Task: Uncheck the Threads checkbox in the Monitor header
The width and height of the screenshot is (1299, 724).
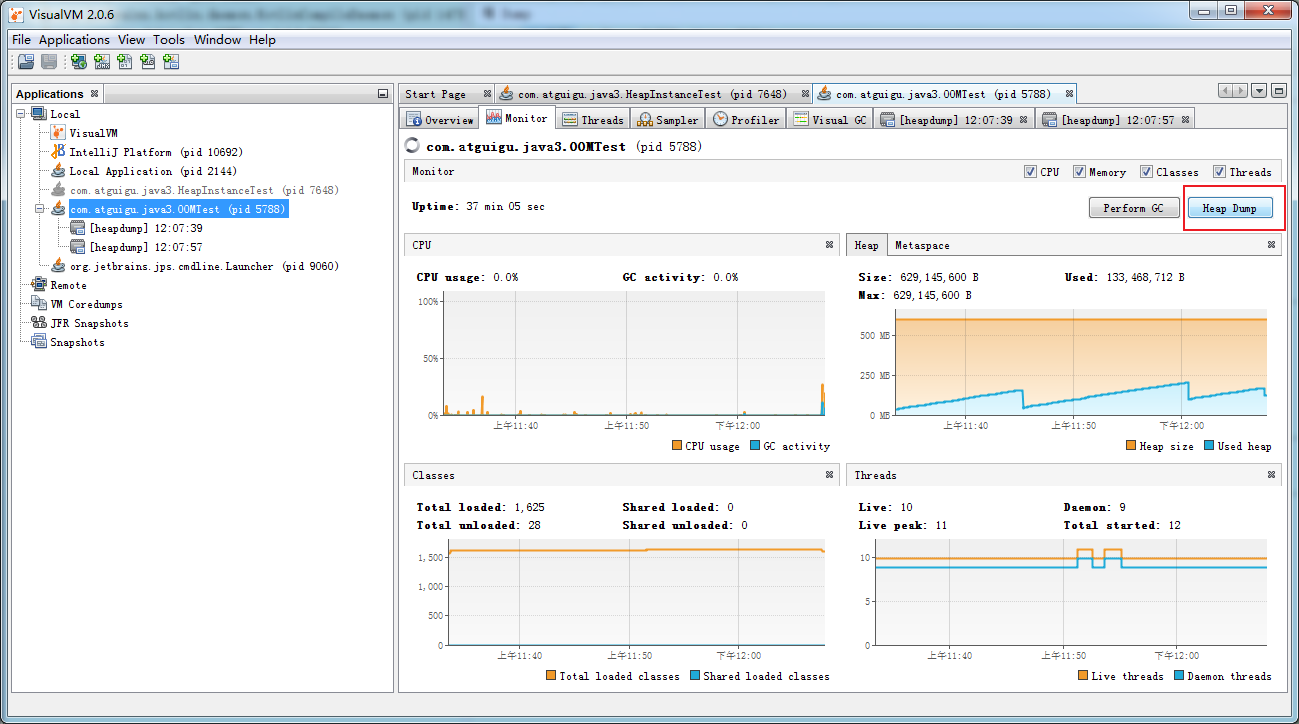Action: (x=1219, y=172)
